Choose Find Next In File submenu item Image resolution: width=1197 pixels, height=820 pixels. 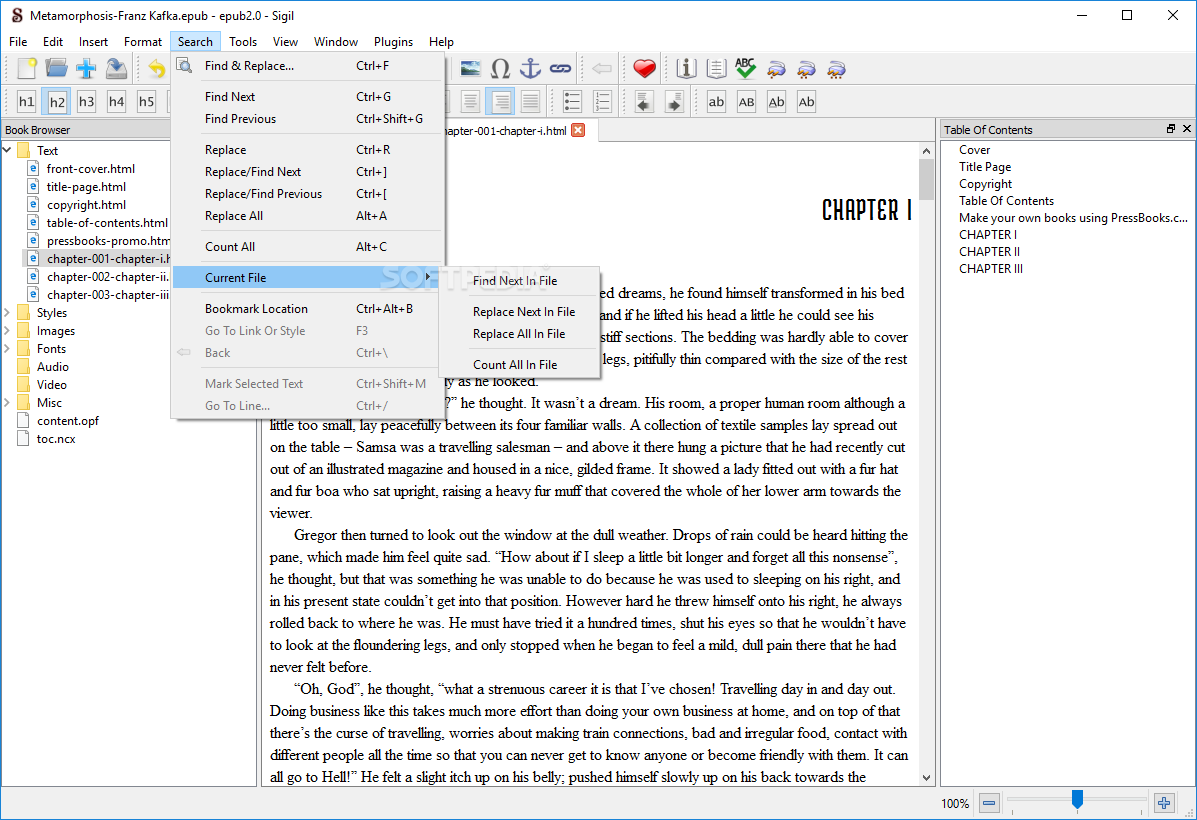[519, 280]
